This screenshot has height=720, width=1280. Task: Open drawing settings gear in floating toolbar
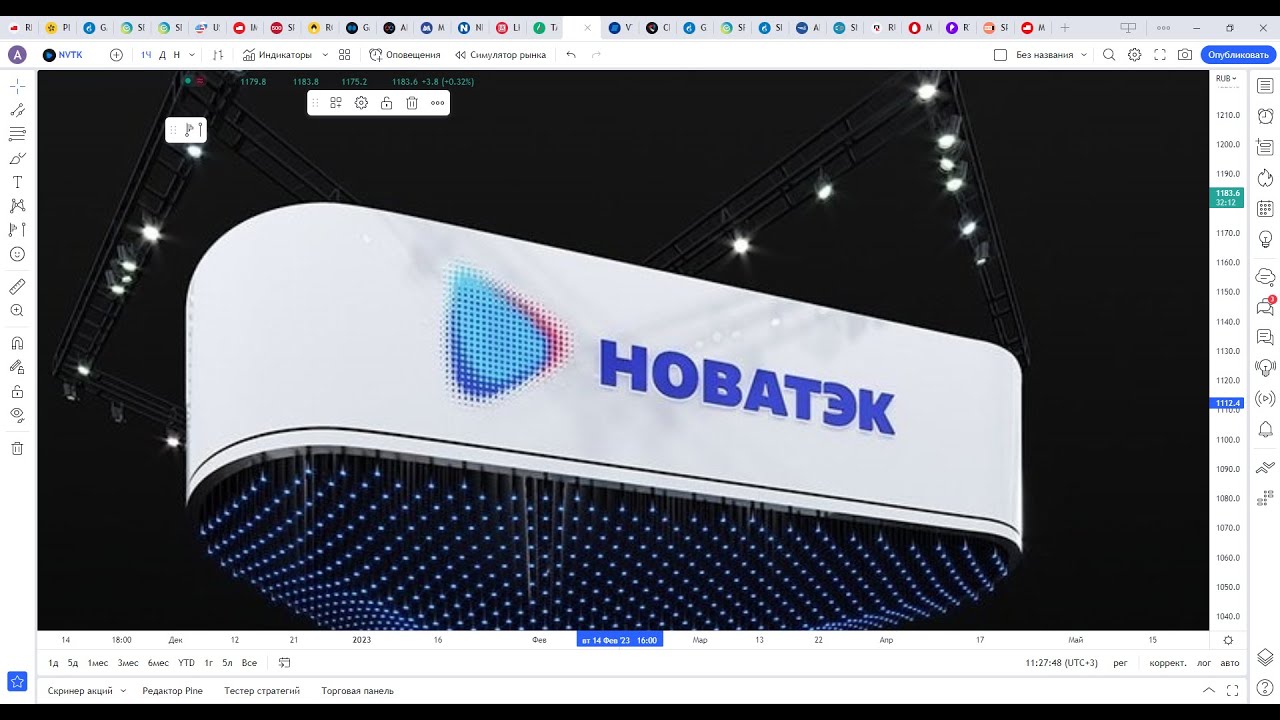361,103
